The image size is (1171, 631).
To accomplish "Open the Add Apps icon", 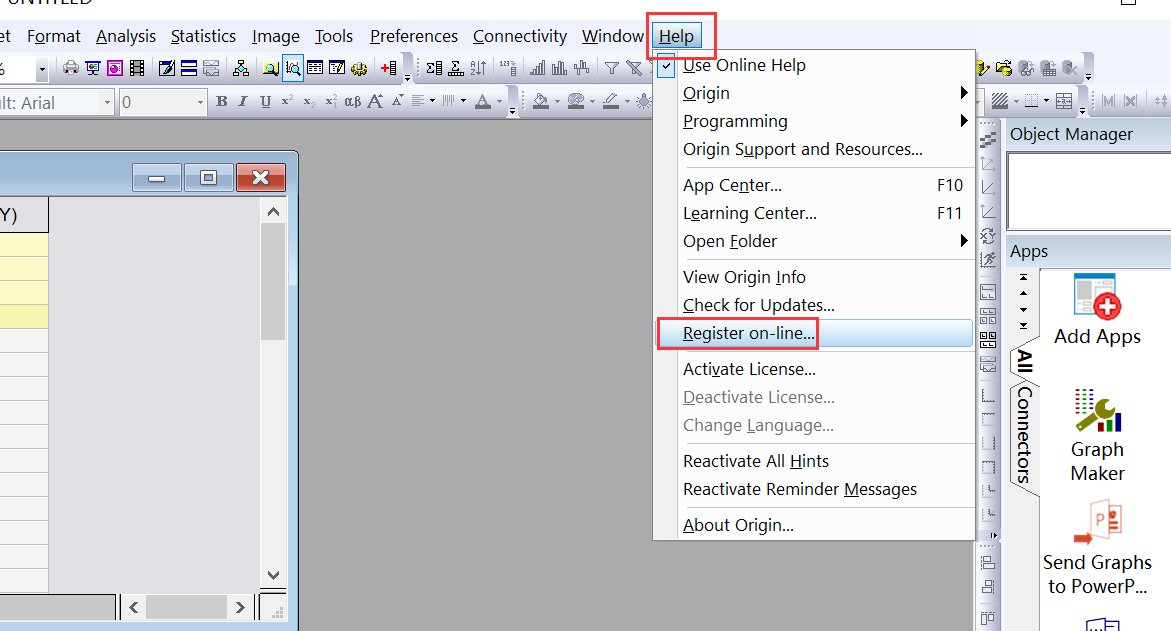I will [x=1097, y=309].
